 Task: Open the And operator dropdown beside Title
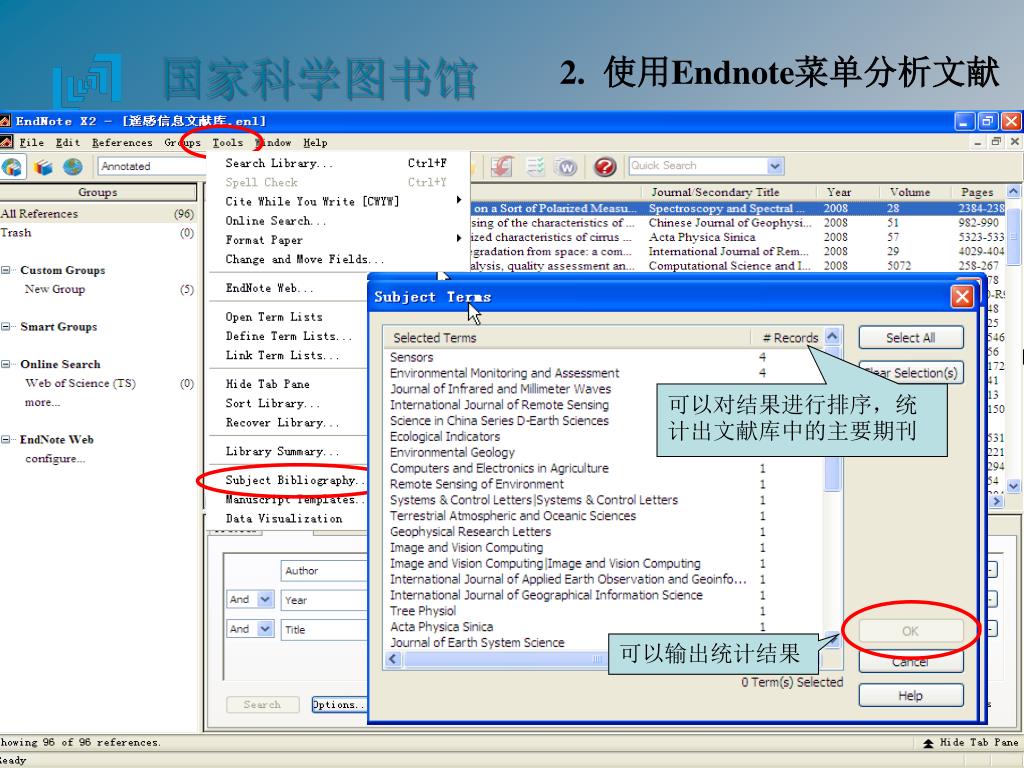264,629
